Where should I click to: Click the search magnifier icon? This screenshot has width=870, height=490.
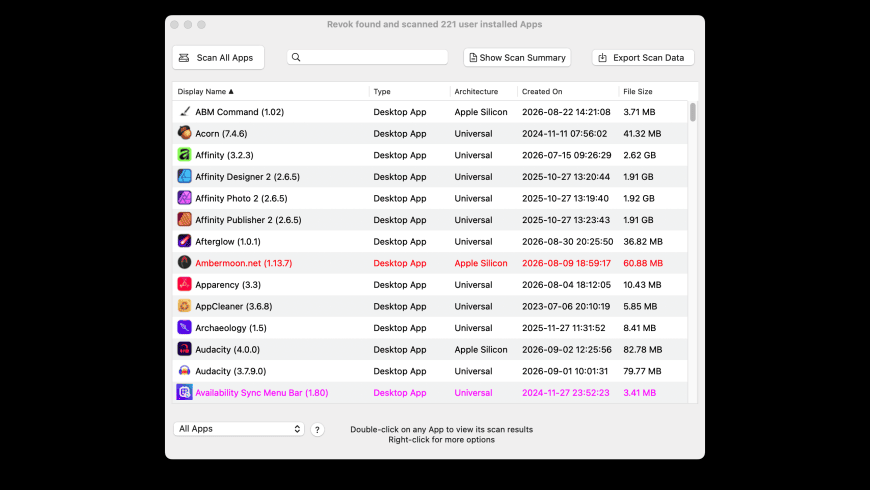click(x=296, y=57)
